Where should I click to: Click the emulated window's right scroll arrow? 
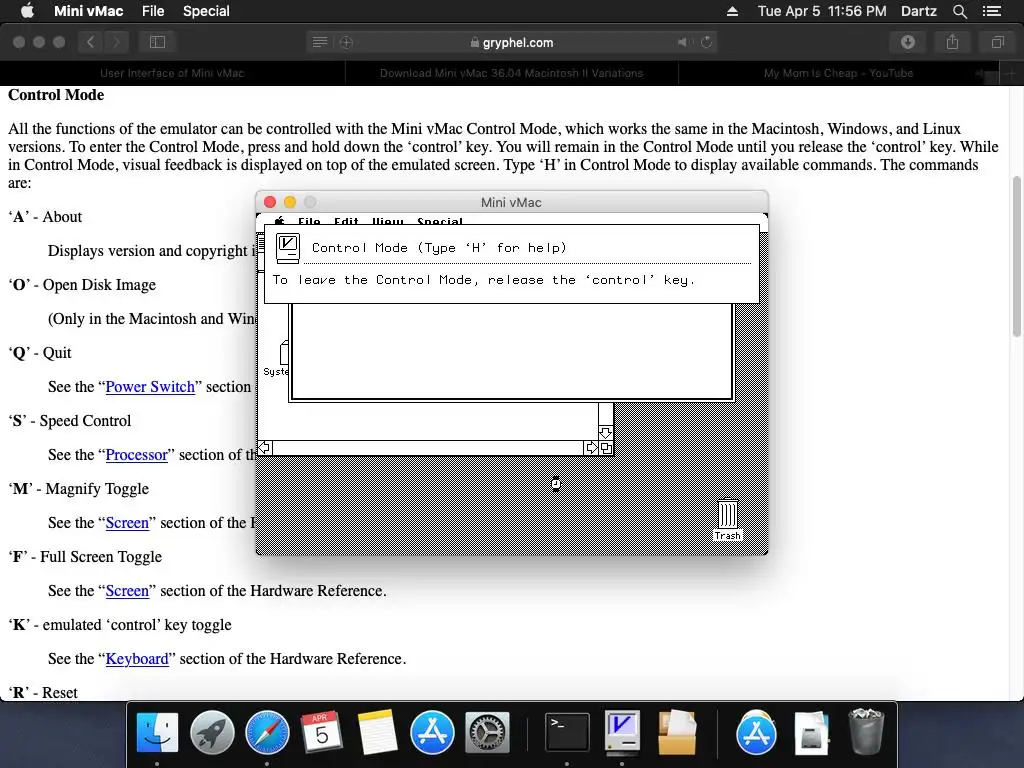pos(591,447)
